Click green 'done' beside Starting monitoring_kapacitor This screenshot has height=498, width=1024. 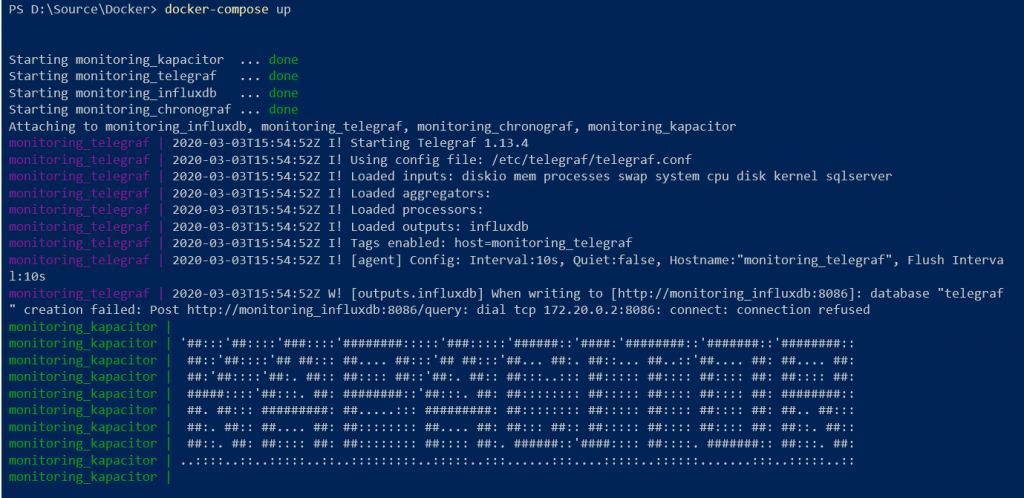tap(283, 60)
